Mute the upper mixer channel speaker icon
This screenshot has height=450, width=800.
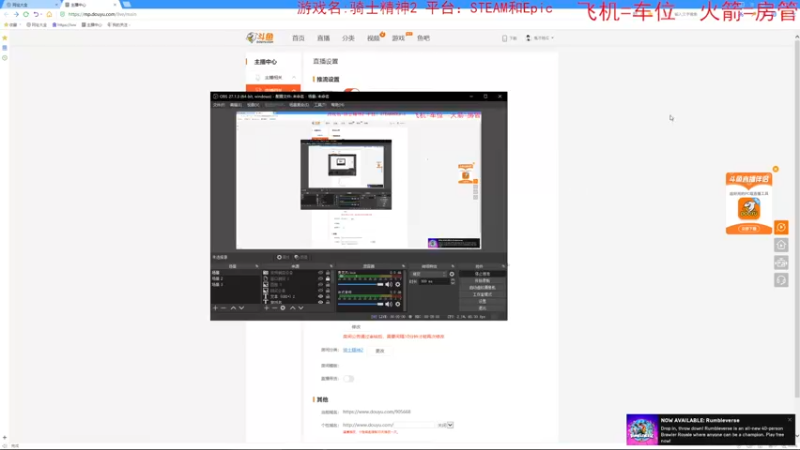click(x=389, y=285)
